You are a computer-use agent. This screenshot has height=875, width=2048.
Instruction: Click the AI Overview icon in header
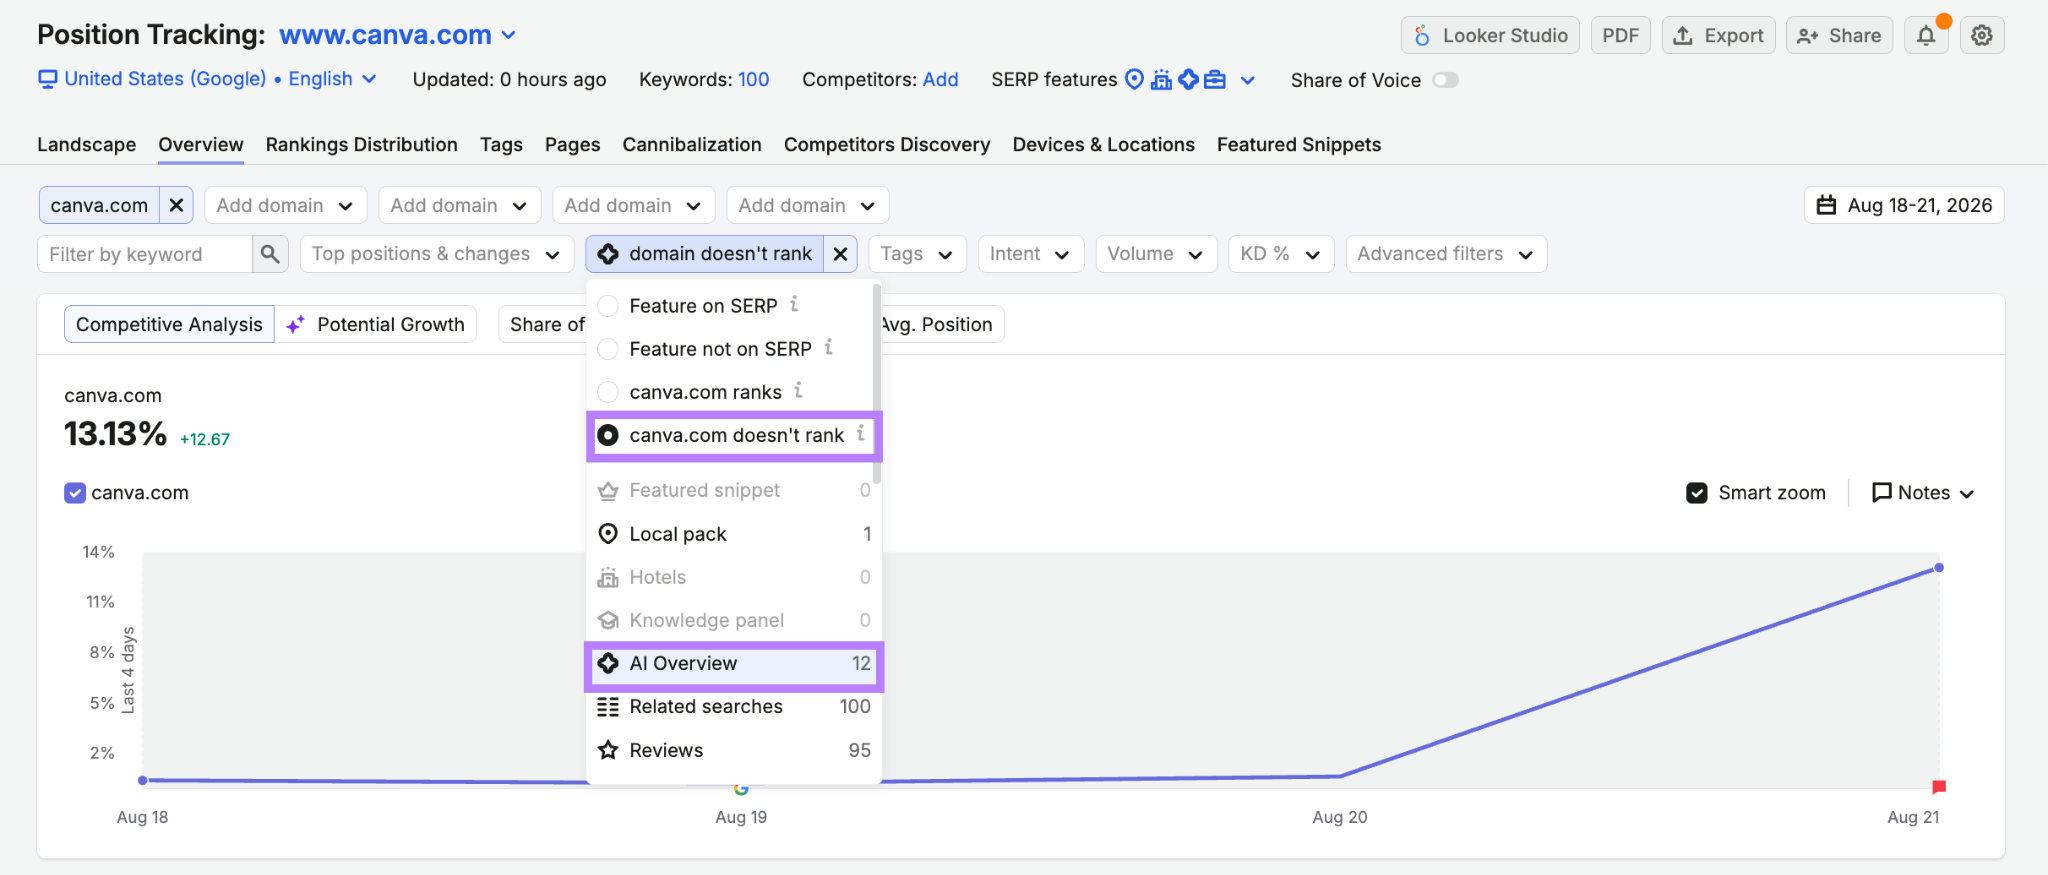coord(1188,79)
